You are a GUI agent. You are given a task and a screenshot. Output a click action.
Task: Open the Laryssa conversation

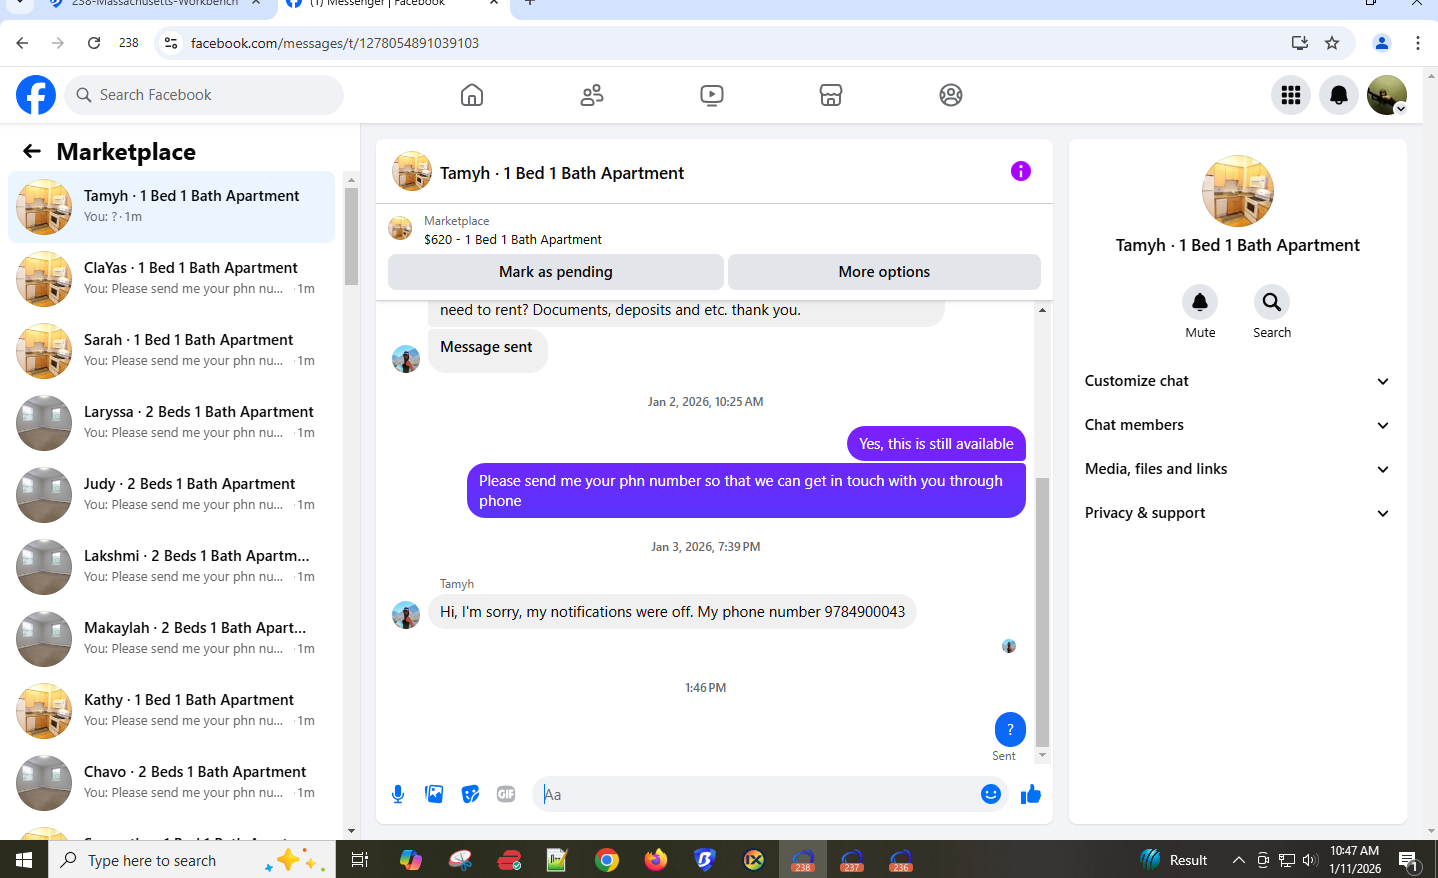172,423
